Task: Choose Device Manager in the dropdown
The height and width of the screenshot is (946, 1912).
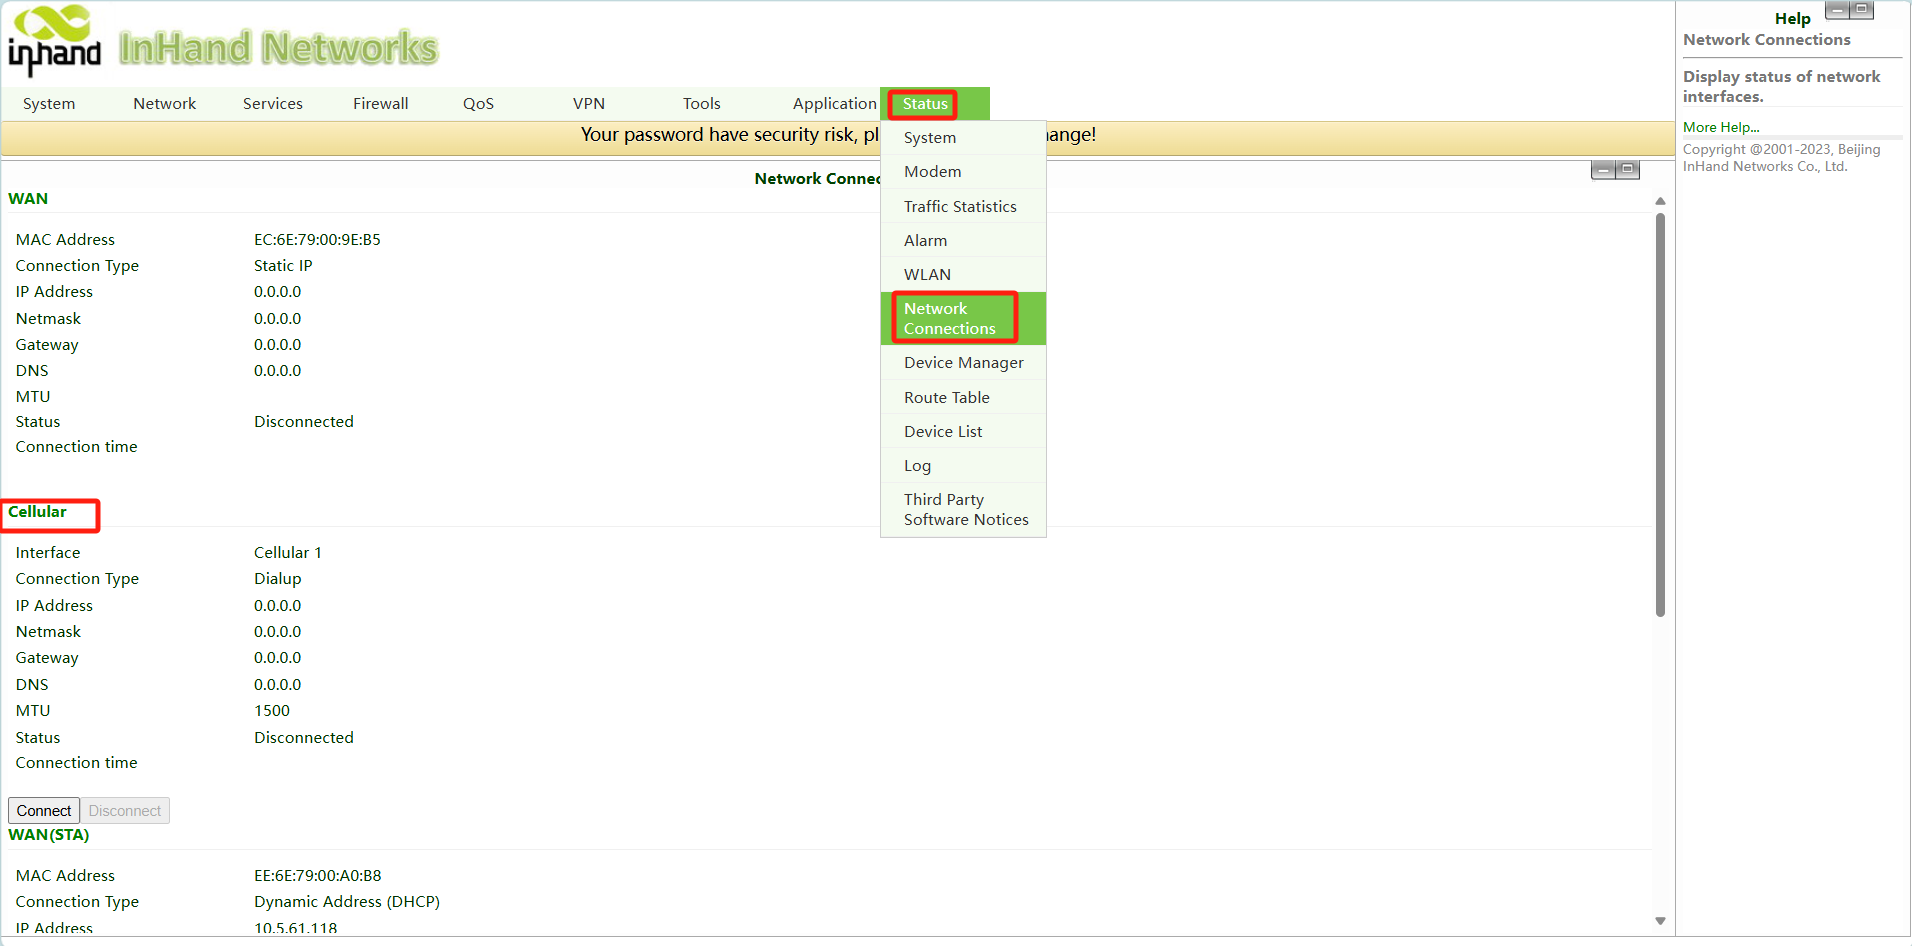Action: pos(963,362)
